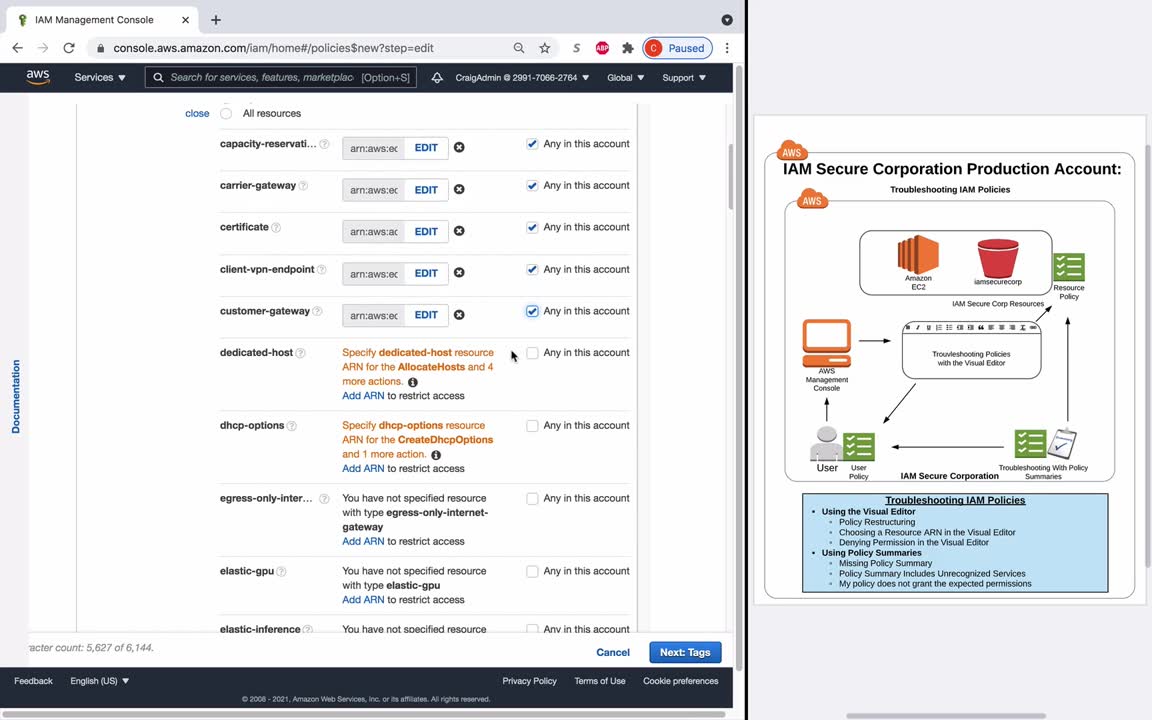This screenshot has width=1152, height=720.
Task: Click the info icon after '1 more action' for dhcp-options
Action: click(x=436, y=455)
